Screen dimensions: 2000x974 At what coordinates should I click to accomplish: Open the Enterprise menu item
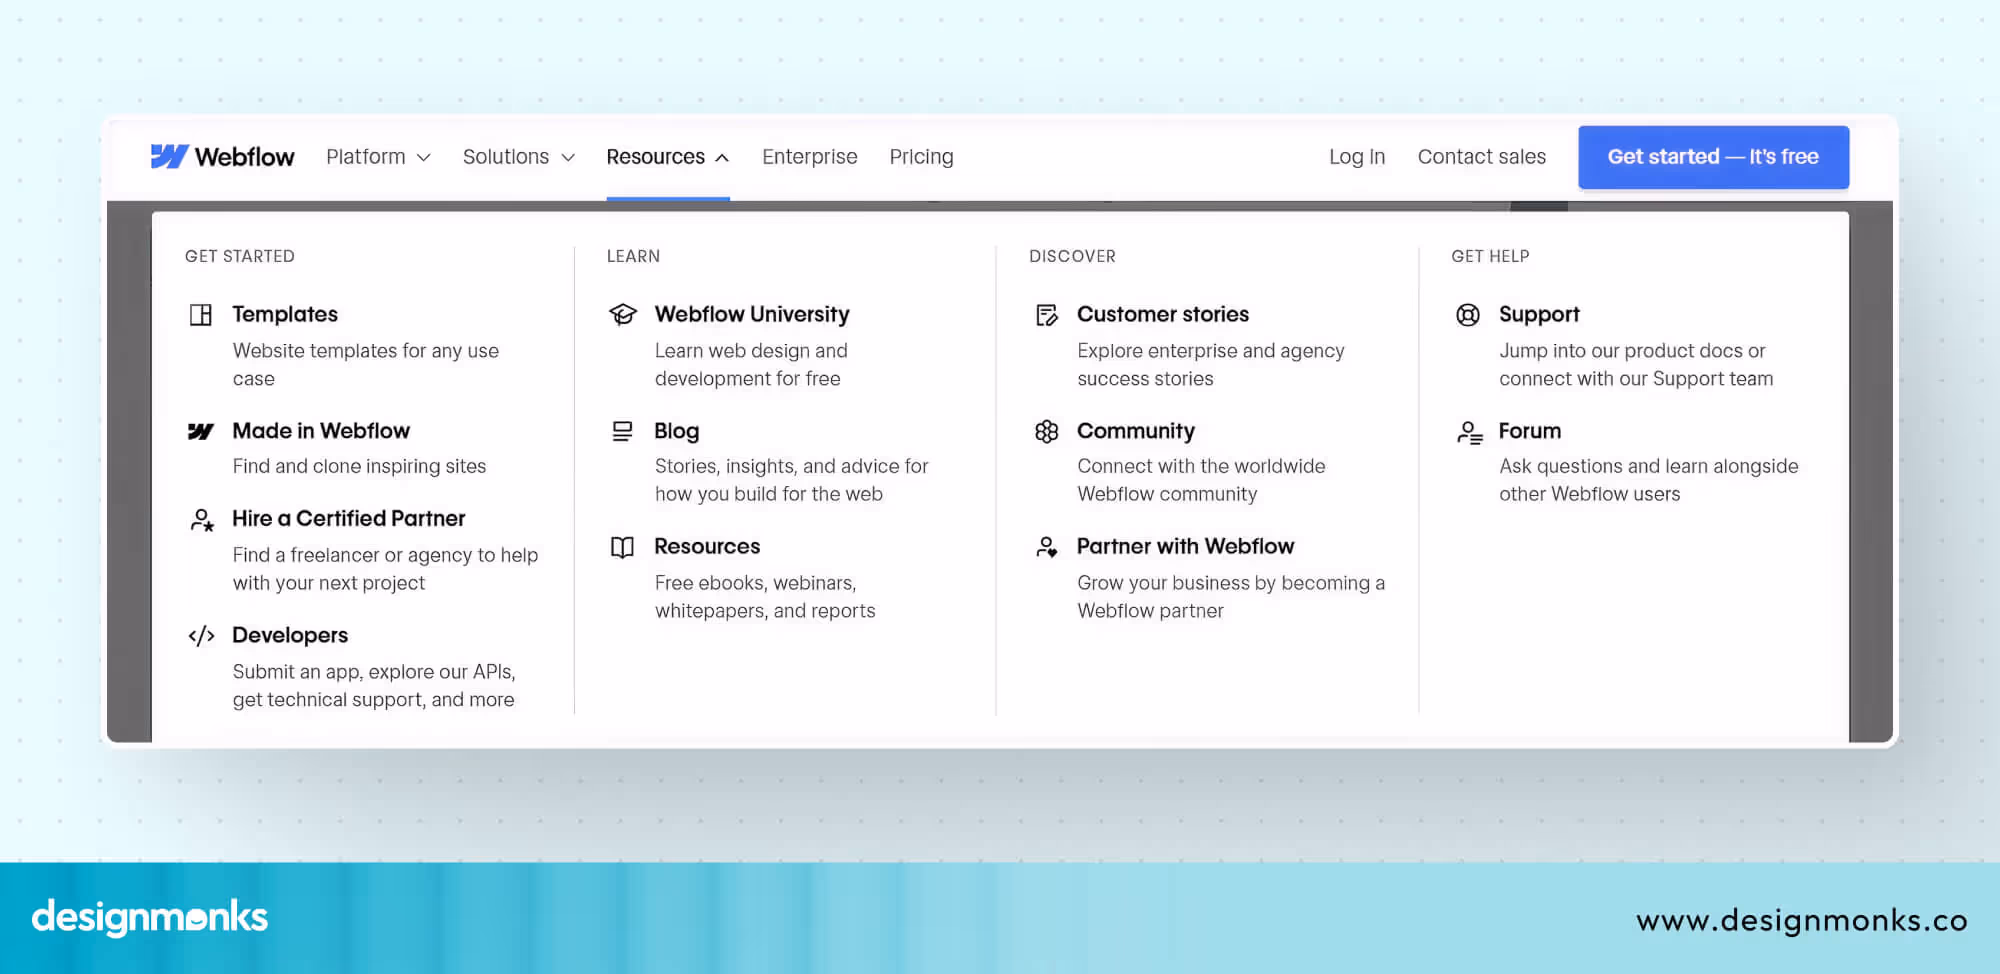tap(810, 156)
